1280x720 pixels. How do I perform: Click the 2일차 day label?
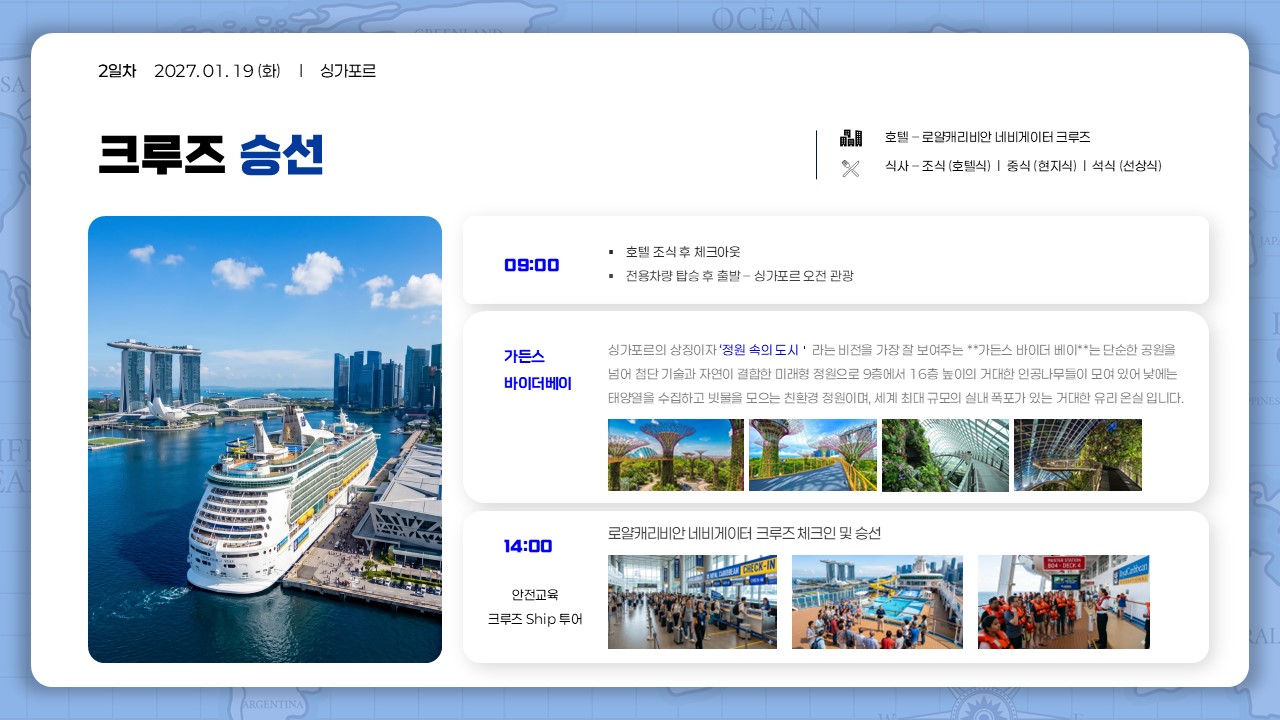click(x=117, y=71)
